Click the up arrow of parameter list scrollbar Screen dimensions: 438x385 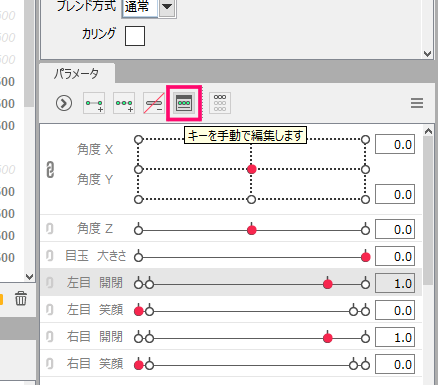[428, 131]
